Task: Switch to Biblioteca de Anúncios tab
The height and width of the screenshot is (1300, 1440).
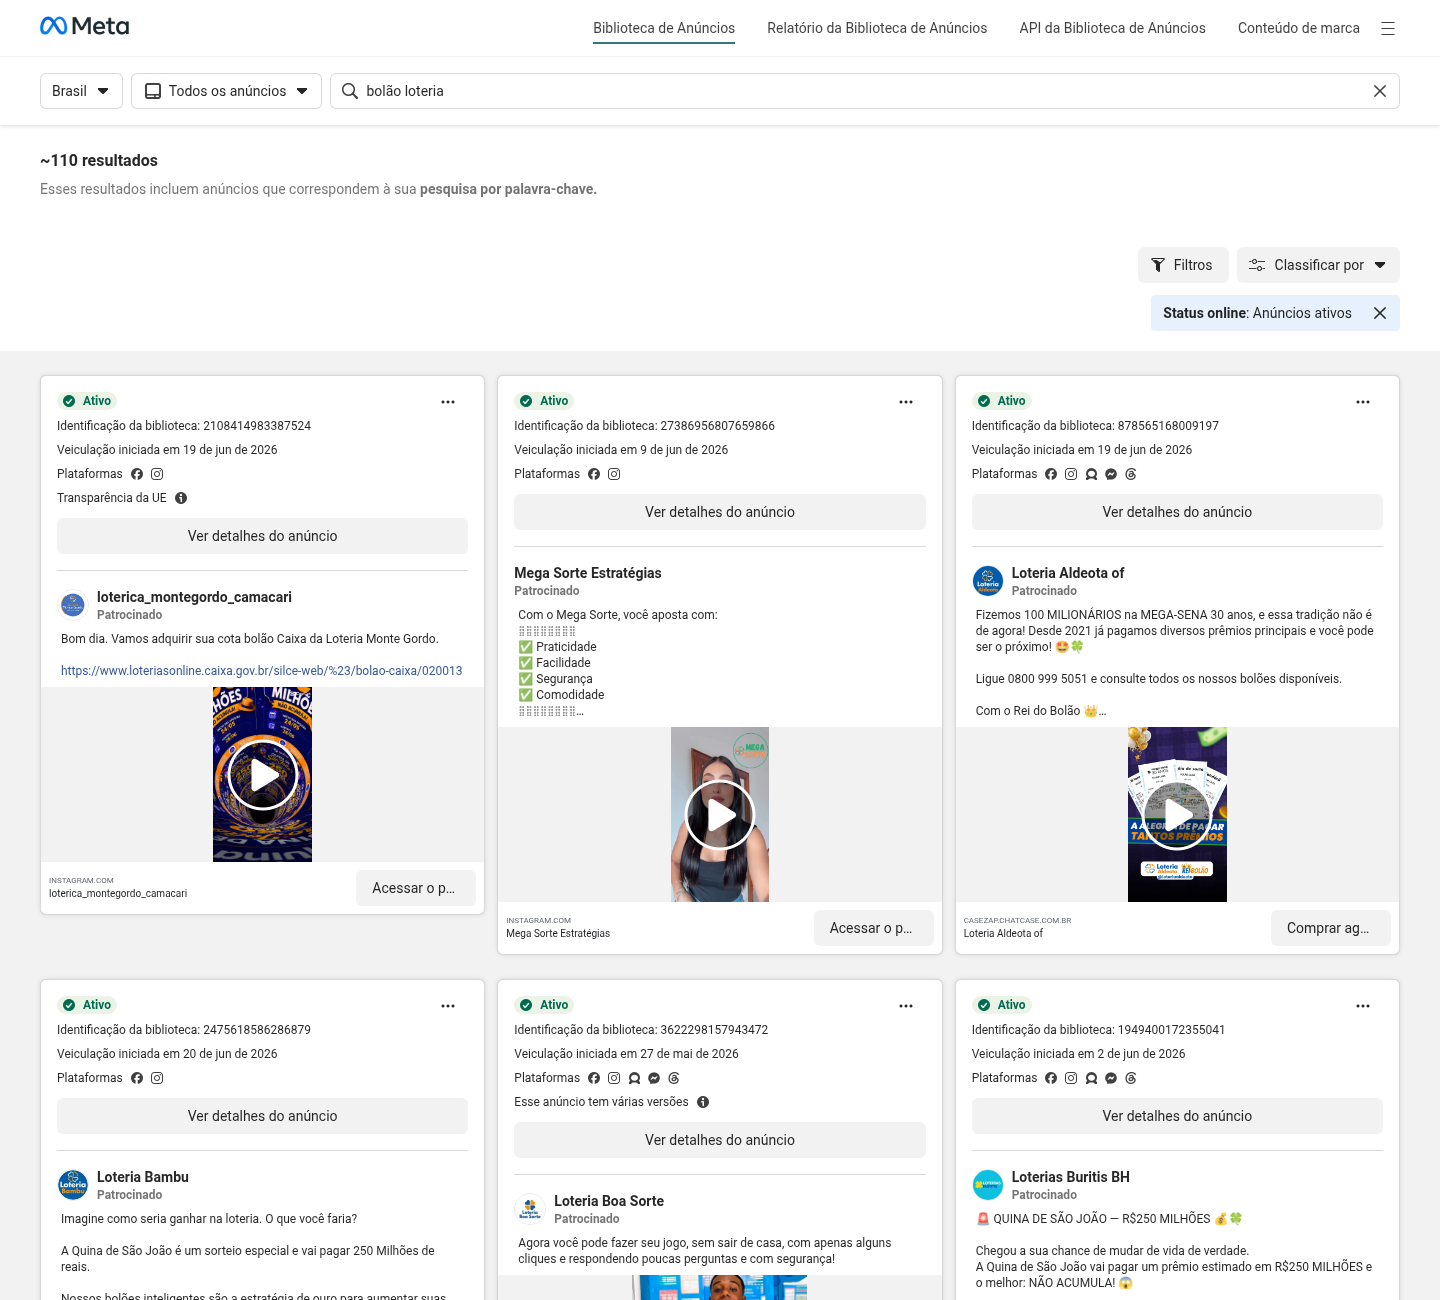Action: 664,28
